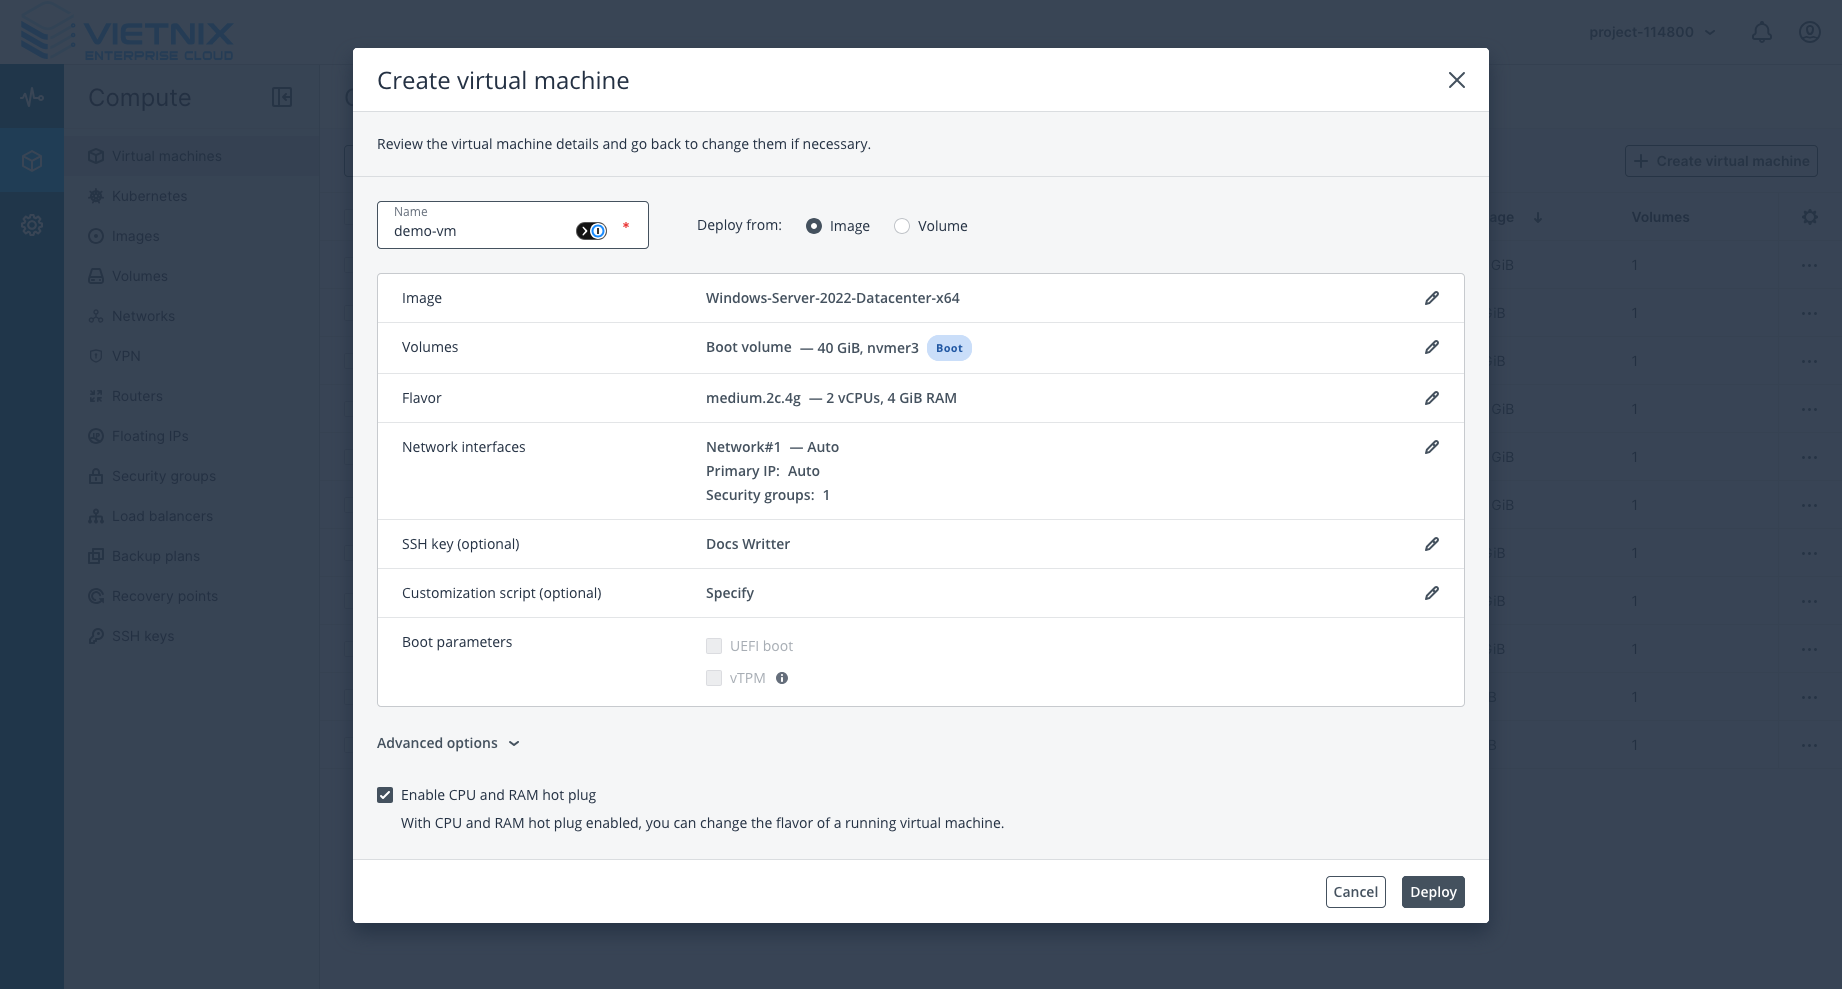Click the Name input field
Viewport: 1842px width, 989px height.
pos(513,225)
